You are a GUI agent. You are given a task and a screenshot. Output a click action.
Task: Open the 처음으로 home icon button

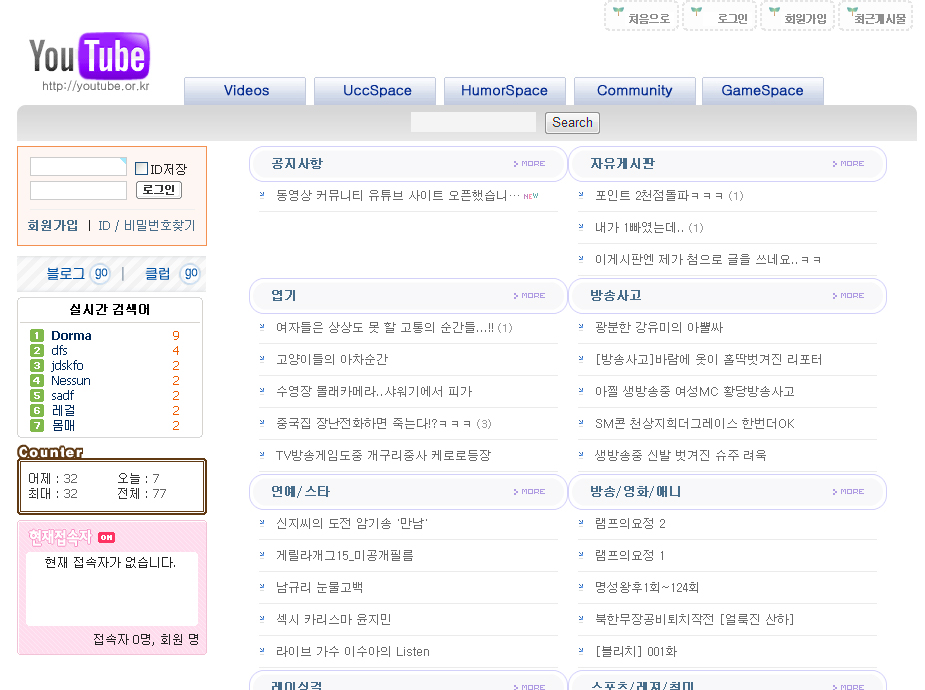click(642, 17)
